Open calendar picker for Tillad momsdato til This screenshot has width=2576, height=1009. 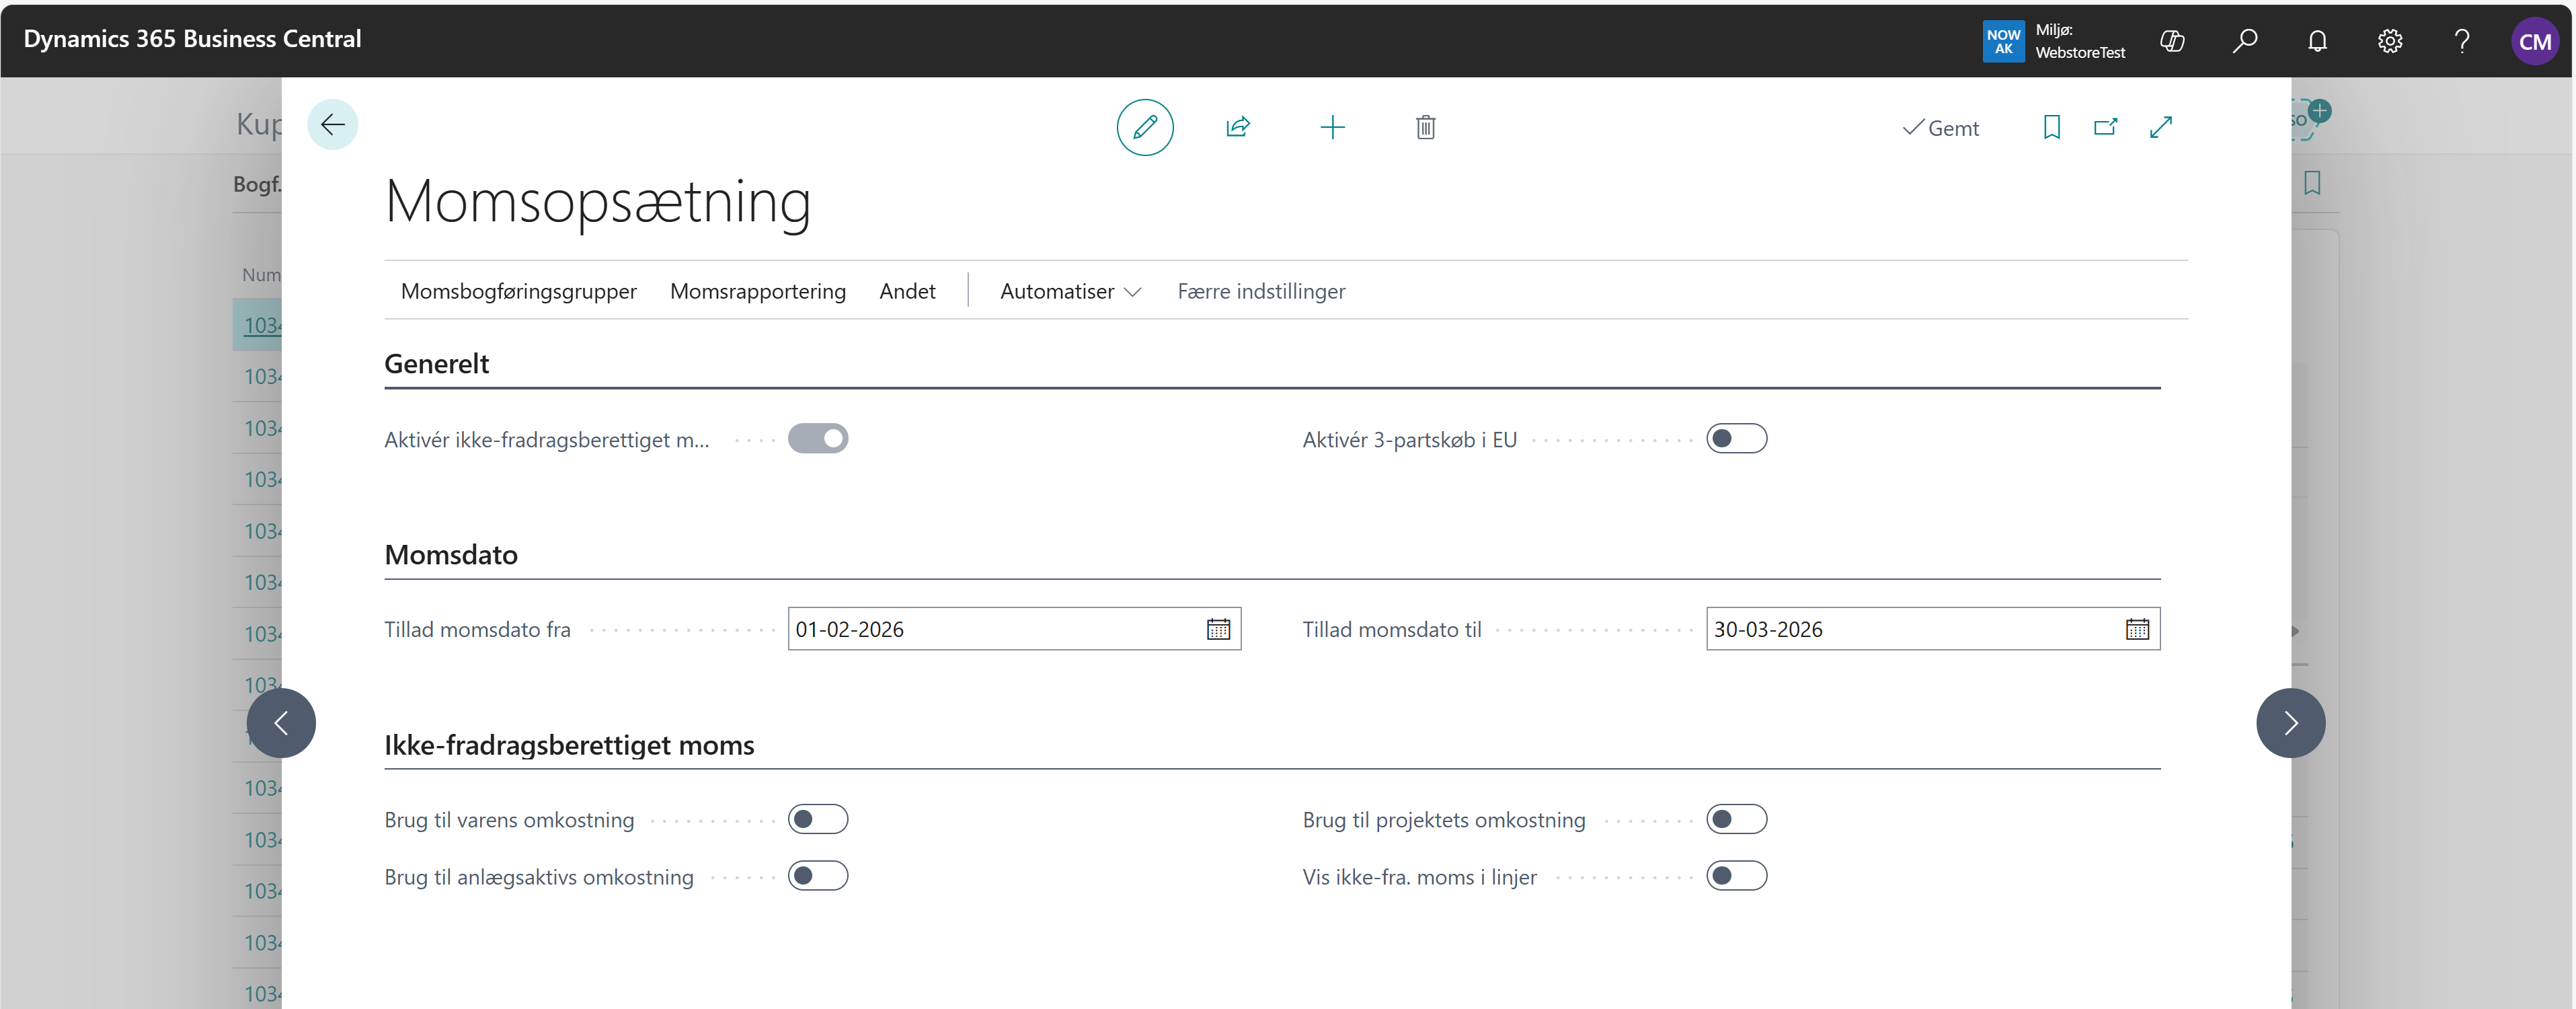pos(2136,629)
